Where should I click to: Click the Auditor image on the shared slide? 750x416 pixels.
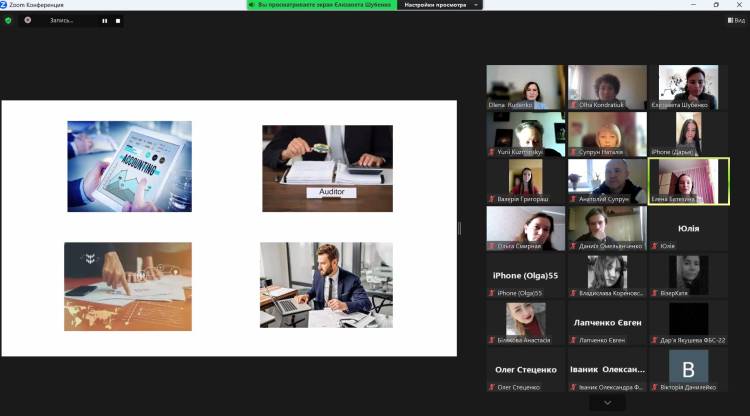(x=327, y=168)
